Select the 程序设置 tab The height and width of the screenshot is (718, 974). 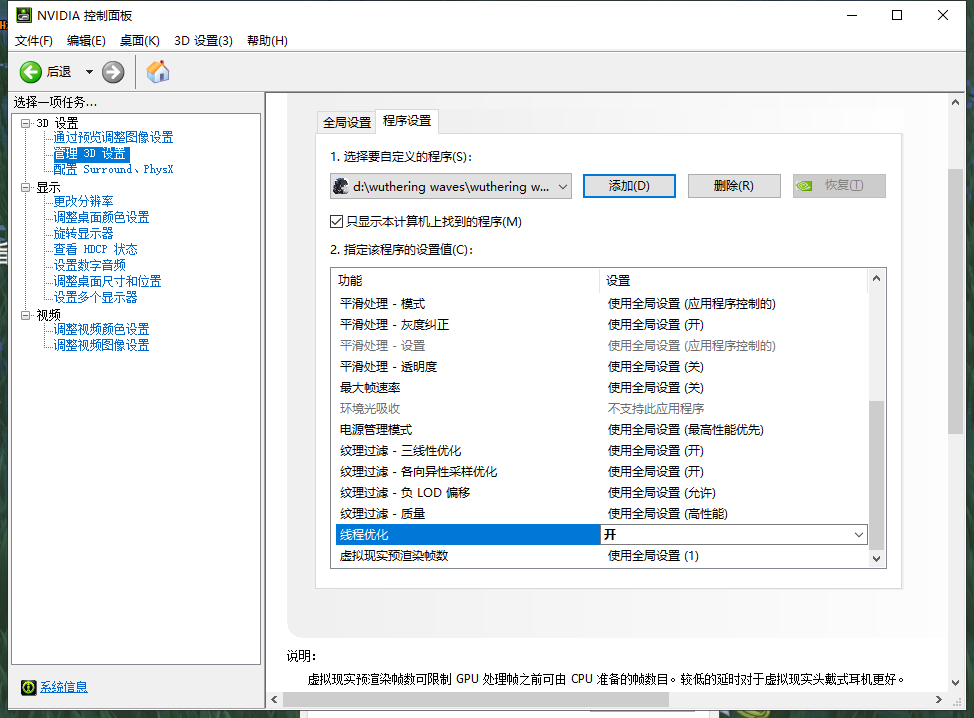[x=407, y=120]
